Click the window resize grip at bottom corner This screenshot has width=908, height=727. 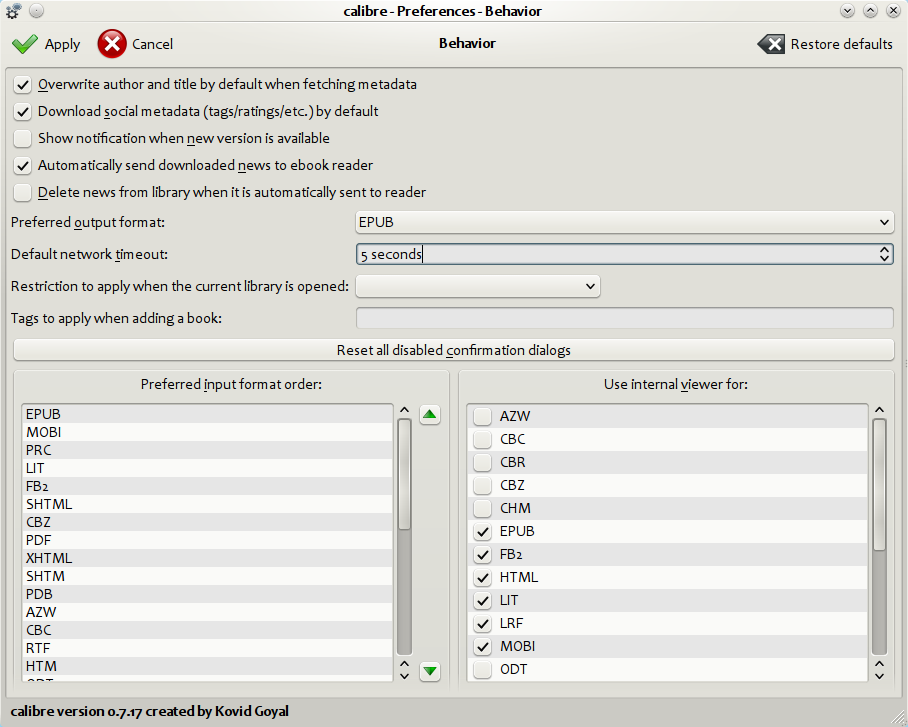(898, 717)
